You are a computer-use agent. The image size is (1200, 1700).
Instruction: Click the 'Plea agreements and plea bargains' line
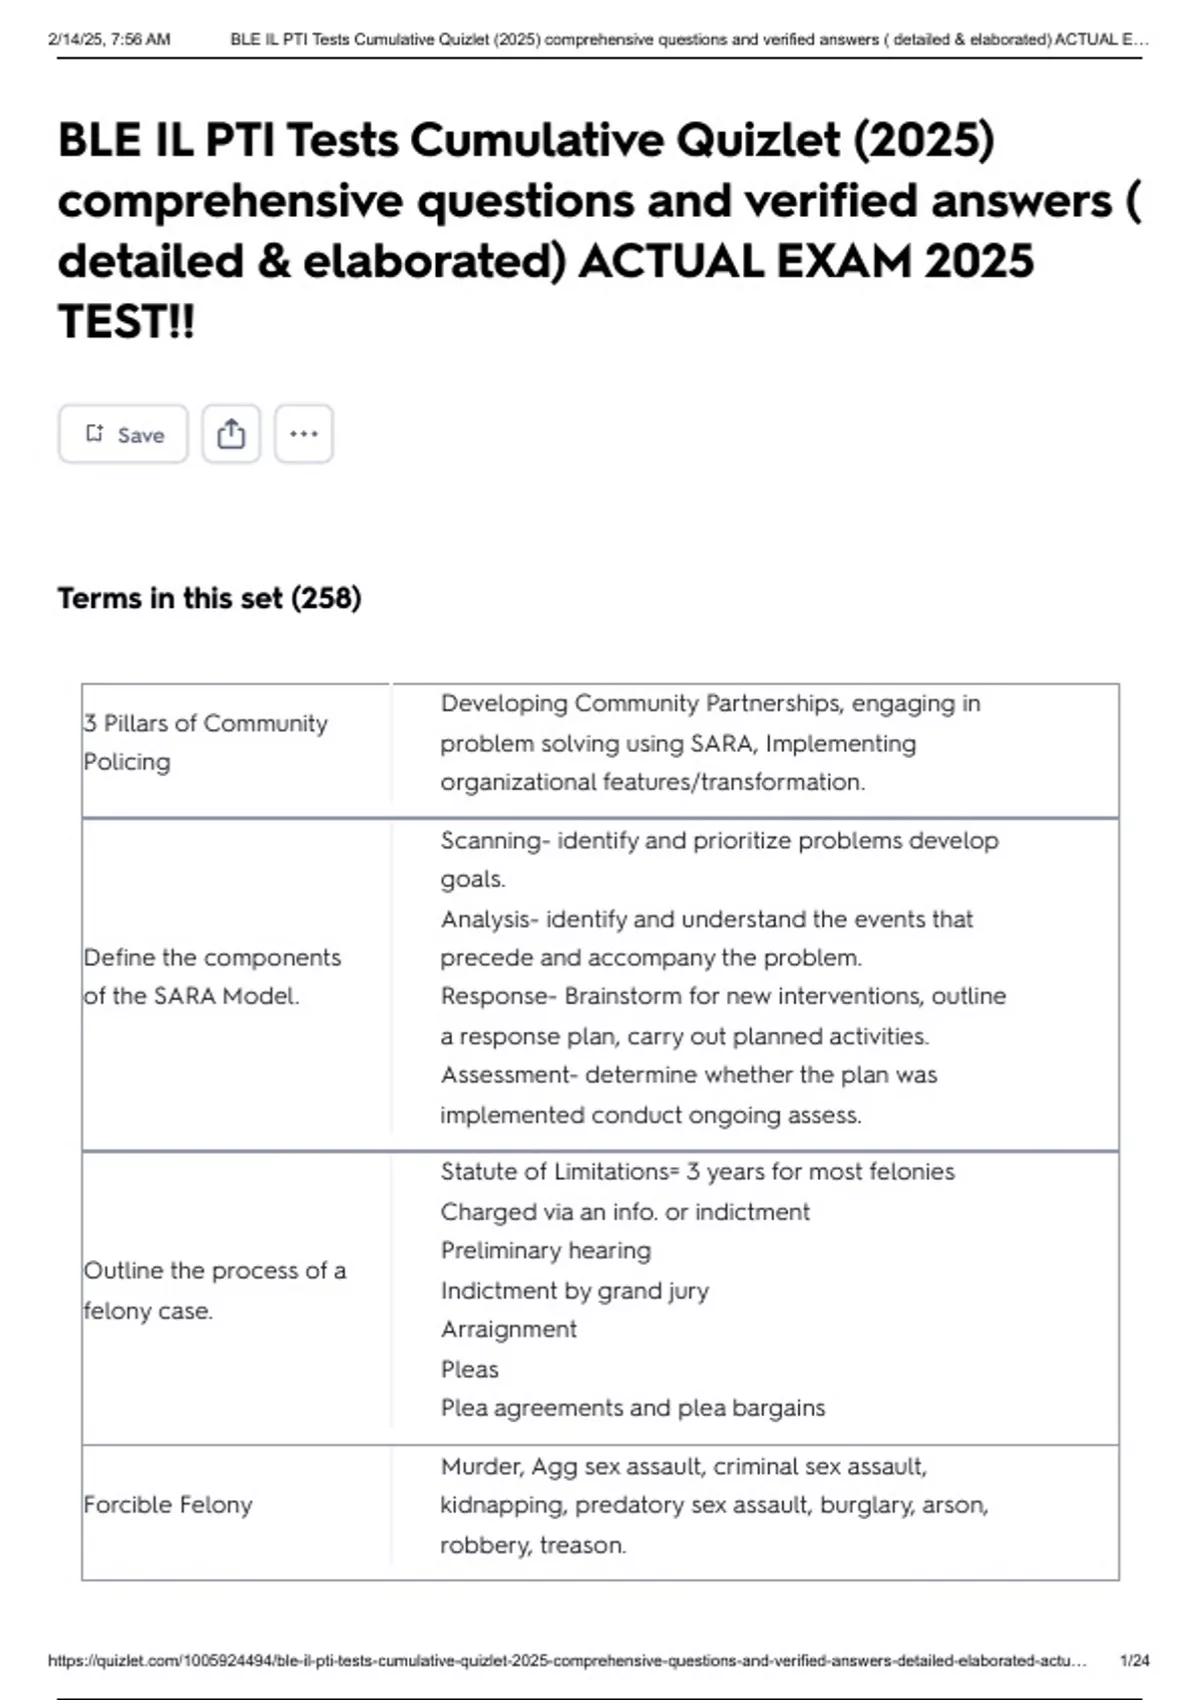click(x=633, y=1408)
